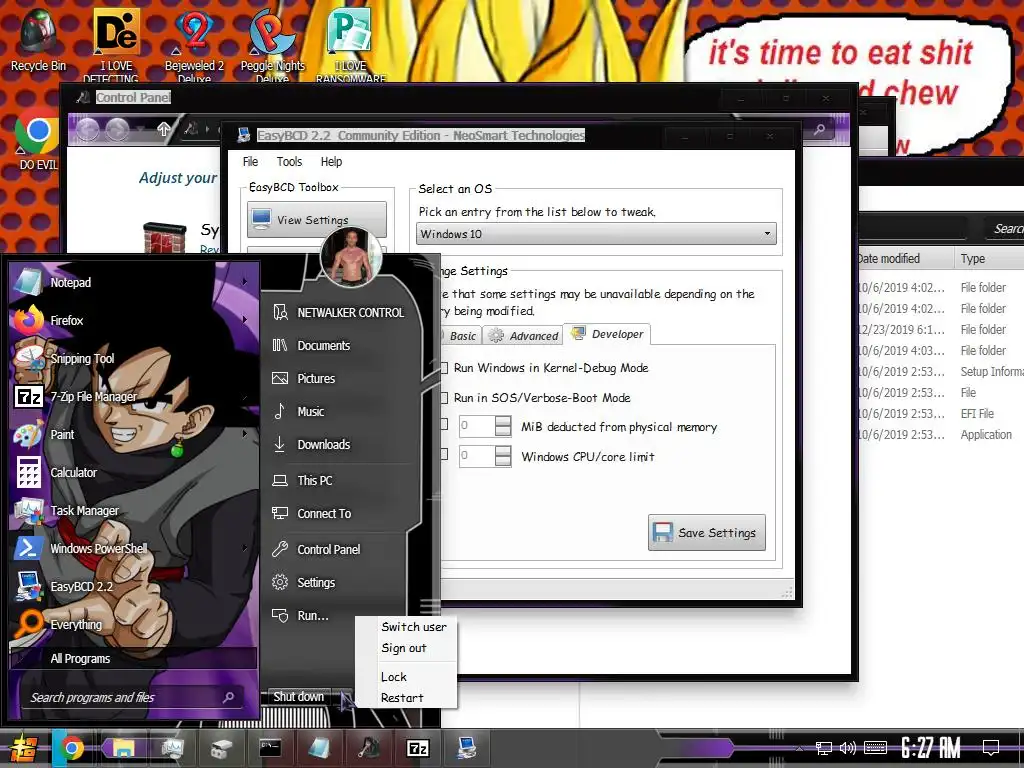Open the 7z taskbar icon
Screen dimensions: 1024x768
(417, 748)
